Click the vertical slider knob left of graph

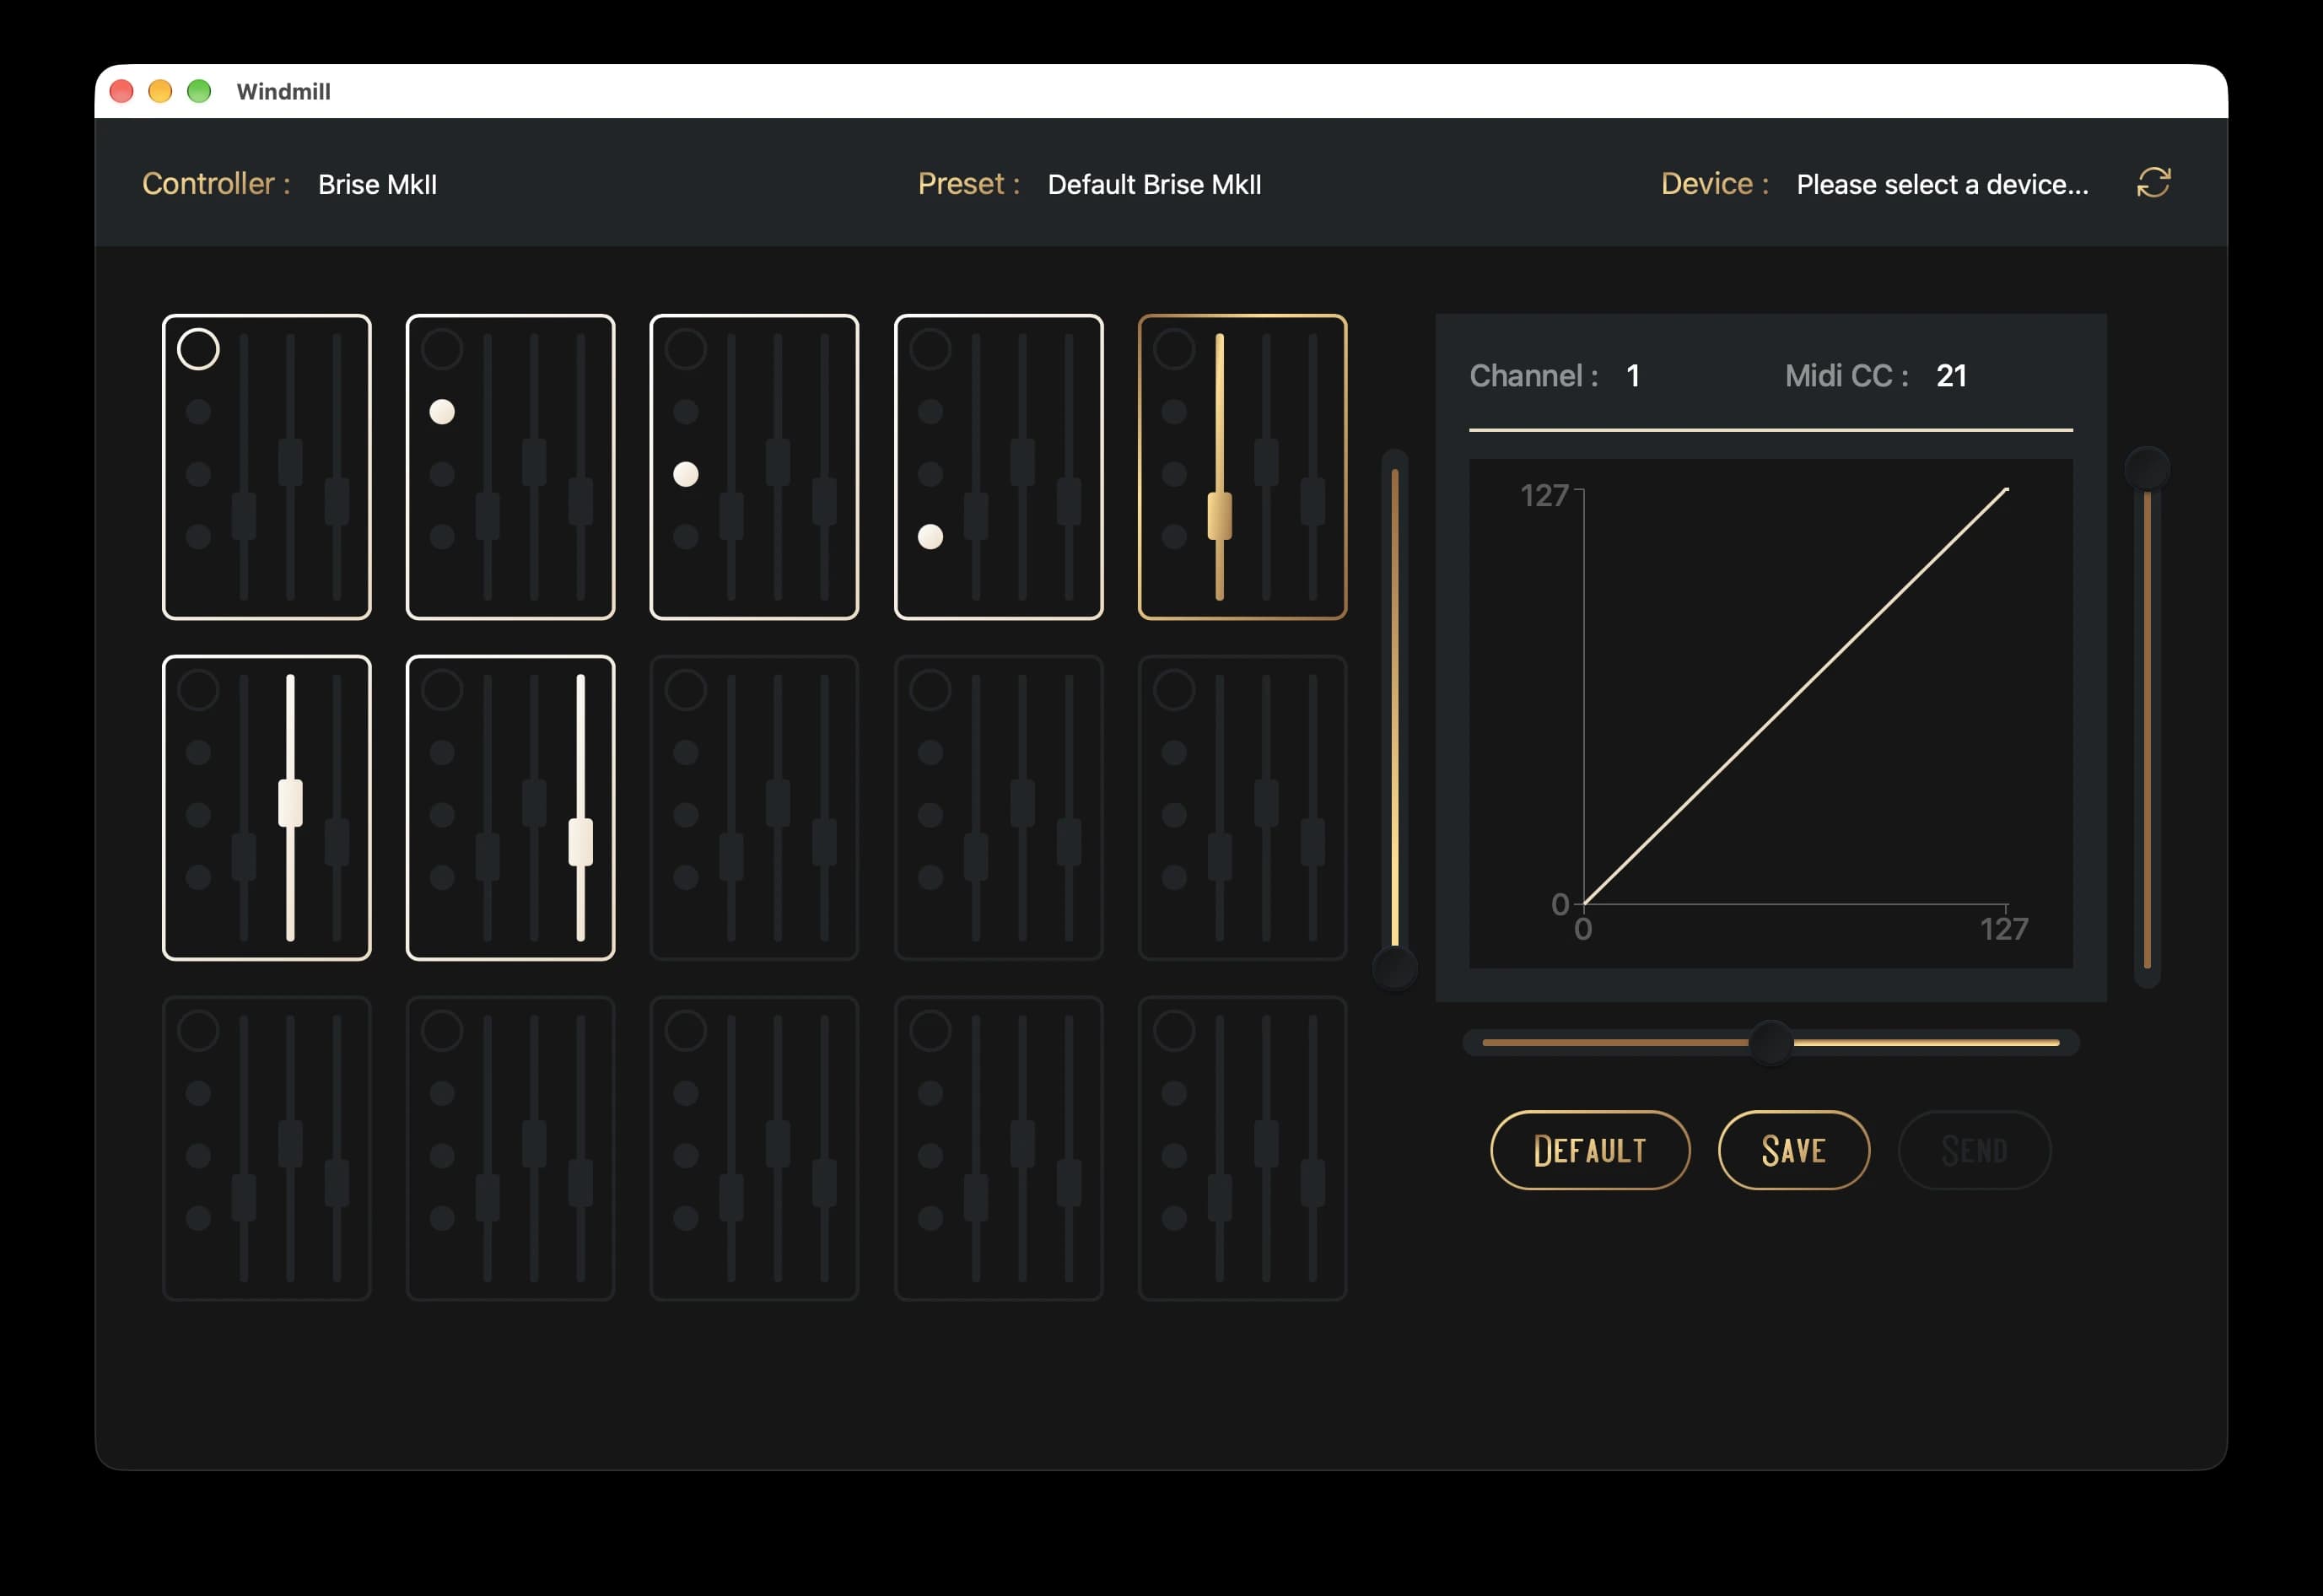pos(1395,967)
